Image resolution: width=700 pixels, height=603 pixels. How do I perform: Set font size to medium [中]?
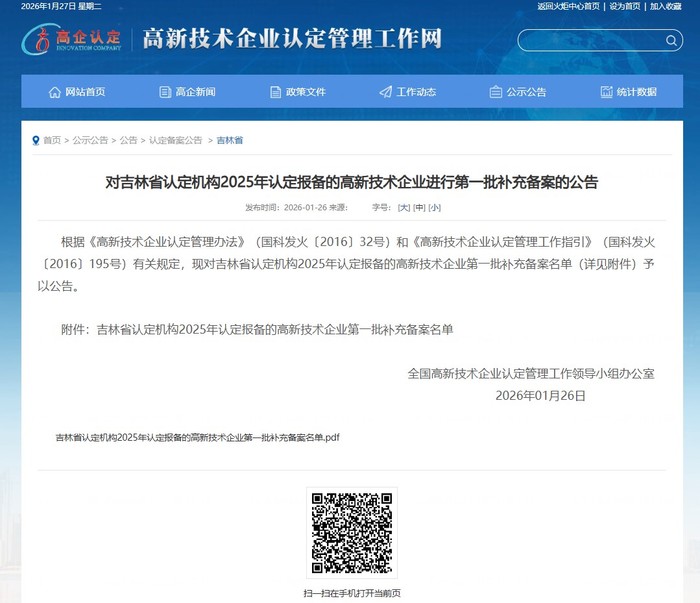tap(419, 207)
